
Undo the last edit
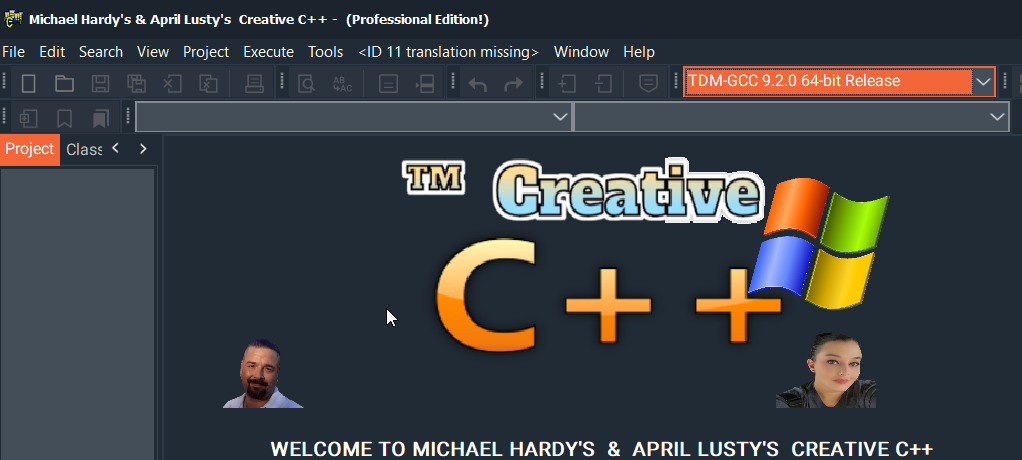[x=478, y=83]
